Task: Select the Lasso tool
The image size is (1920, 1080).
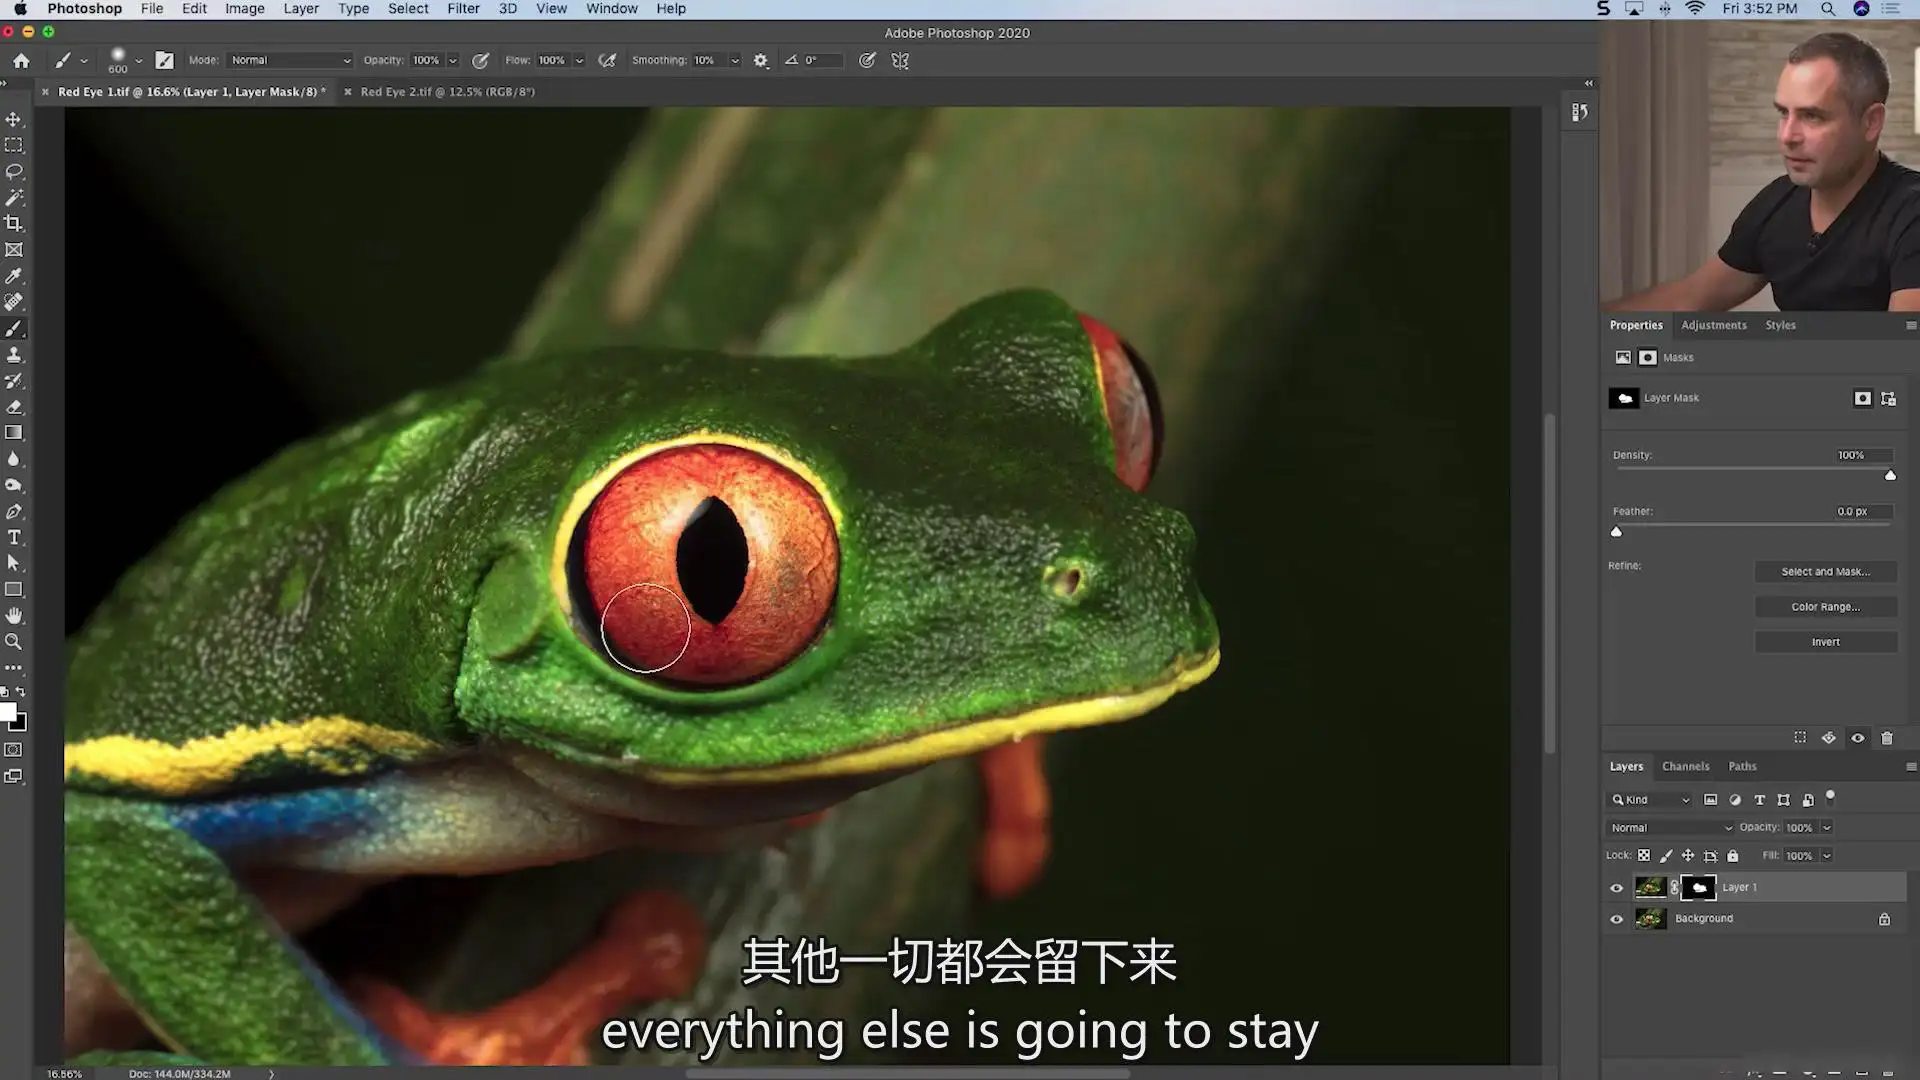Action: [14, 171]
